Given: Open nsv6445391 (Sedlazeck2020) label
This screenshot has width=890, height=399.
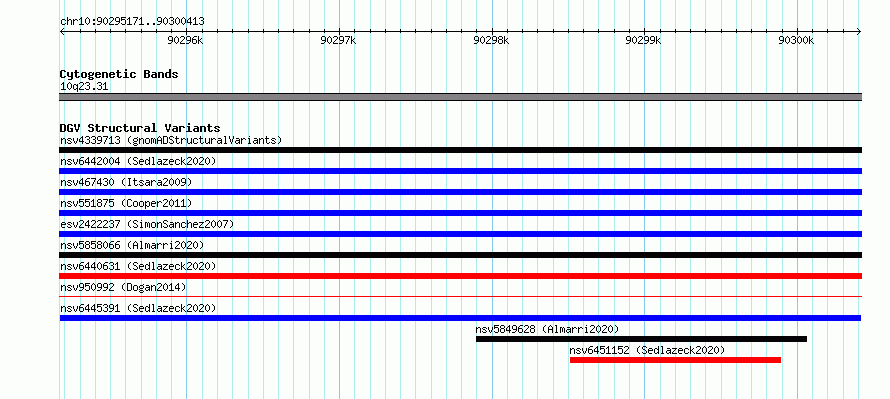Looking at the screenshot, I should pyautogui.click(x=138, y=308).
